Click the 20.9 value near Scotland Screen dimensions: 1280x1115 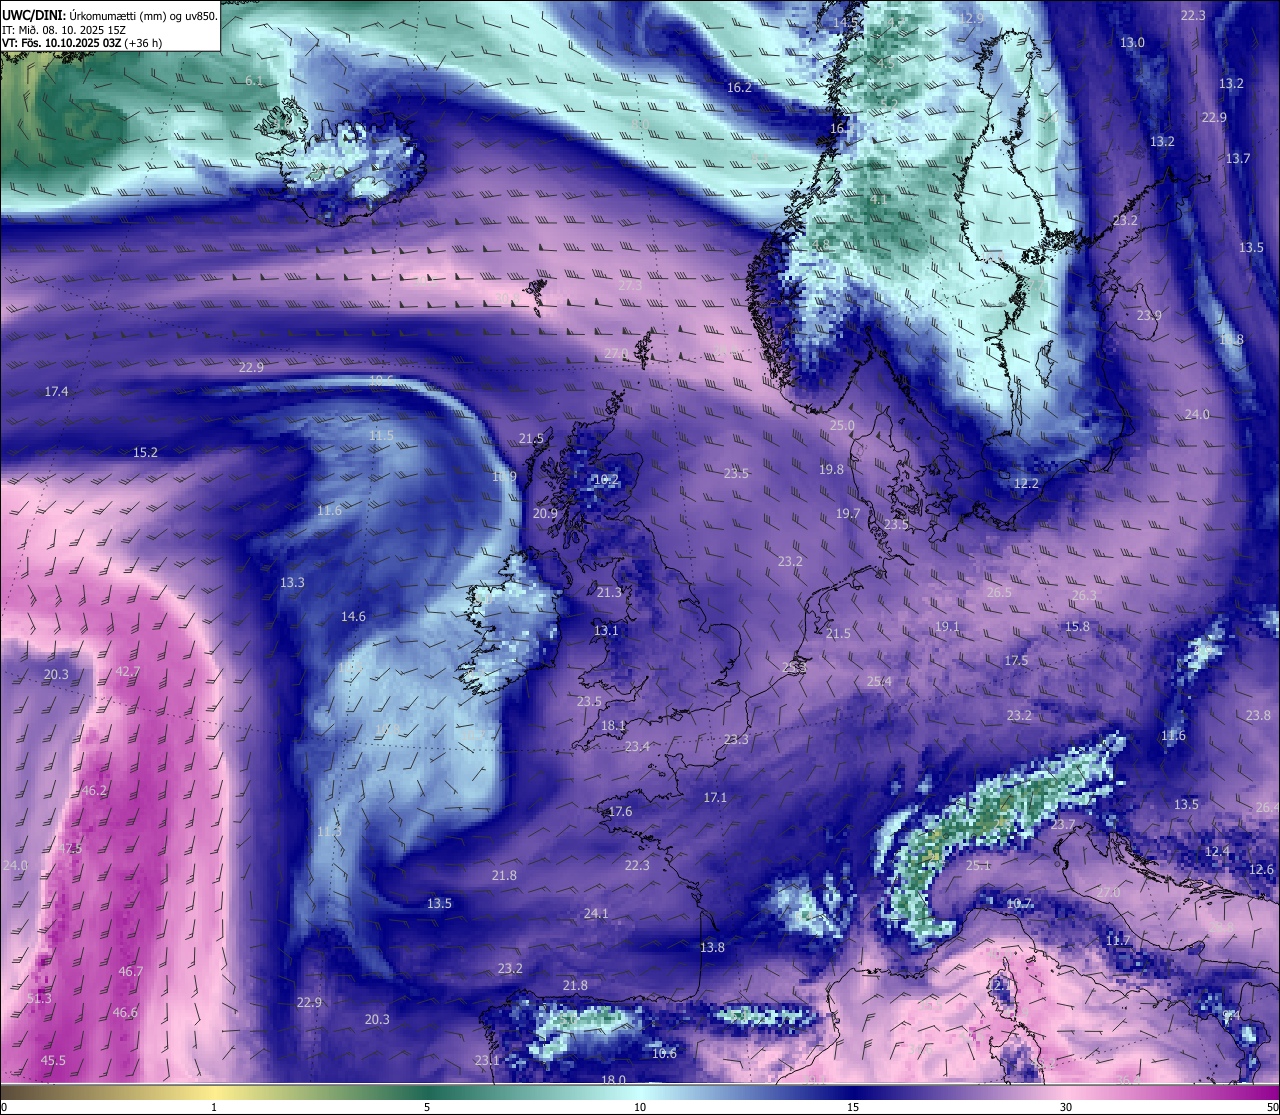pyautogui.click(x=545, y=513)
